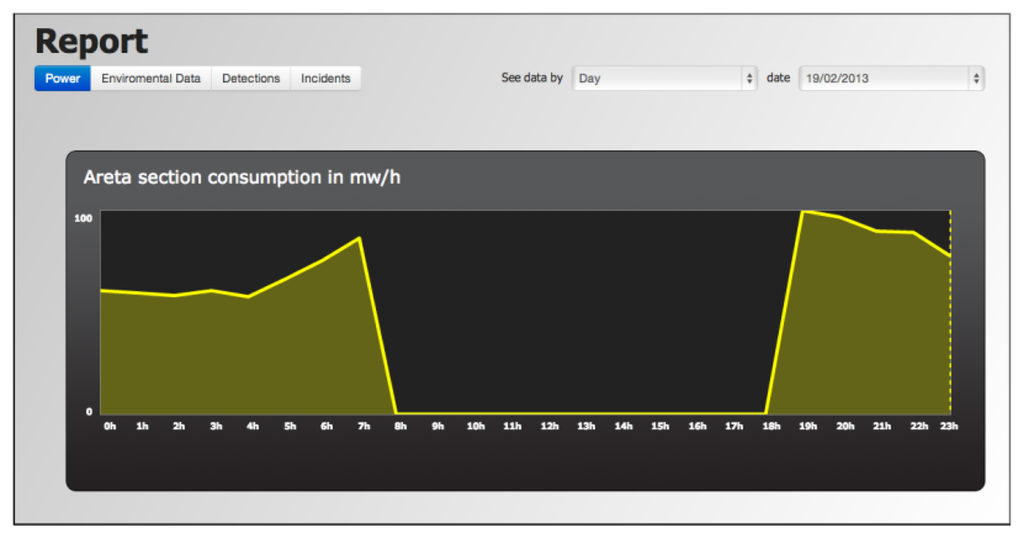The image size is (1024, 538).
Task: Click the 21h data point on the line
Action: point(877,231)
